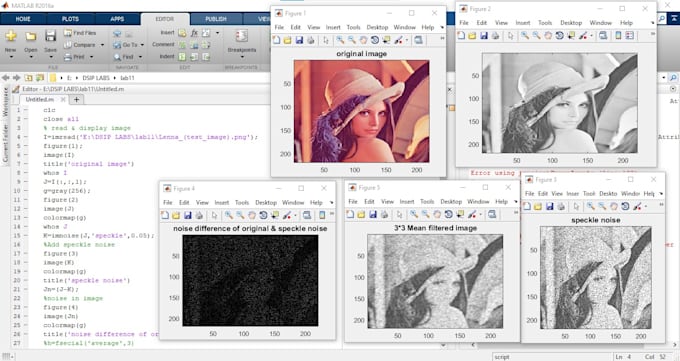Toggle the breakpoint dash on line 15
Image resolution: width=680 pixels, height=361 pixels.
(x=26, y=236)
